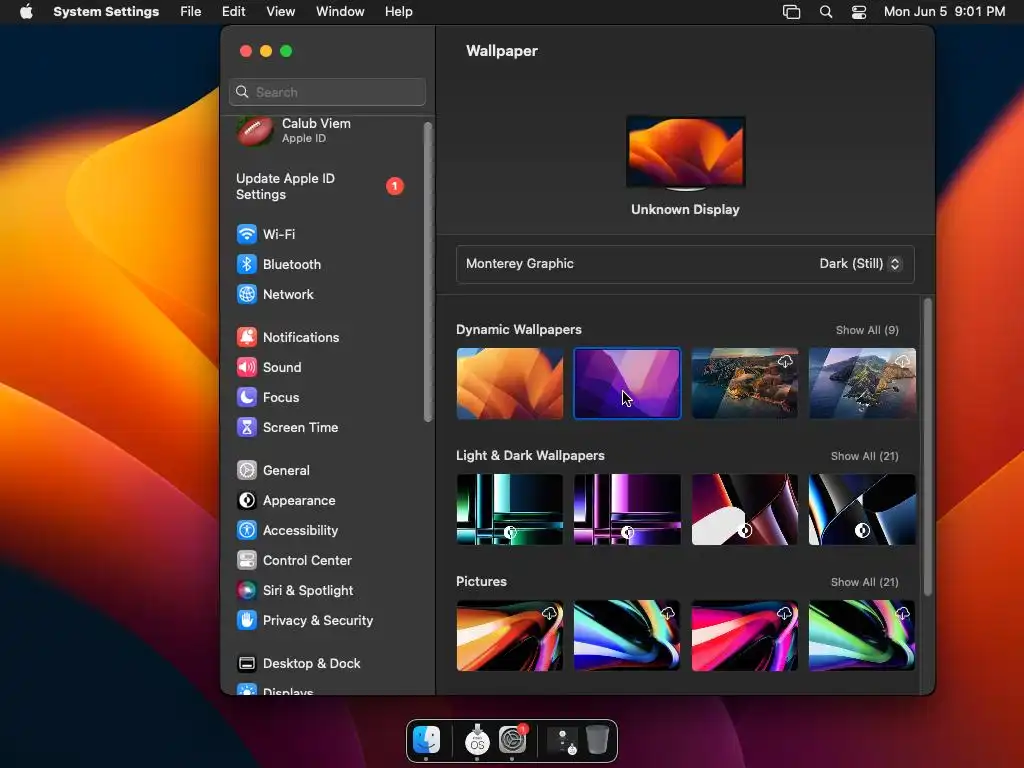Open Appearance icon in sidebar
Screen dimensions: 1024x768
pos(247,500)
